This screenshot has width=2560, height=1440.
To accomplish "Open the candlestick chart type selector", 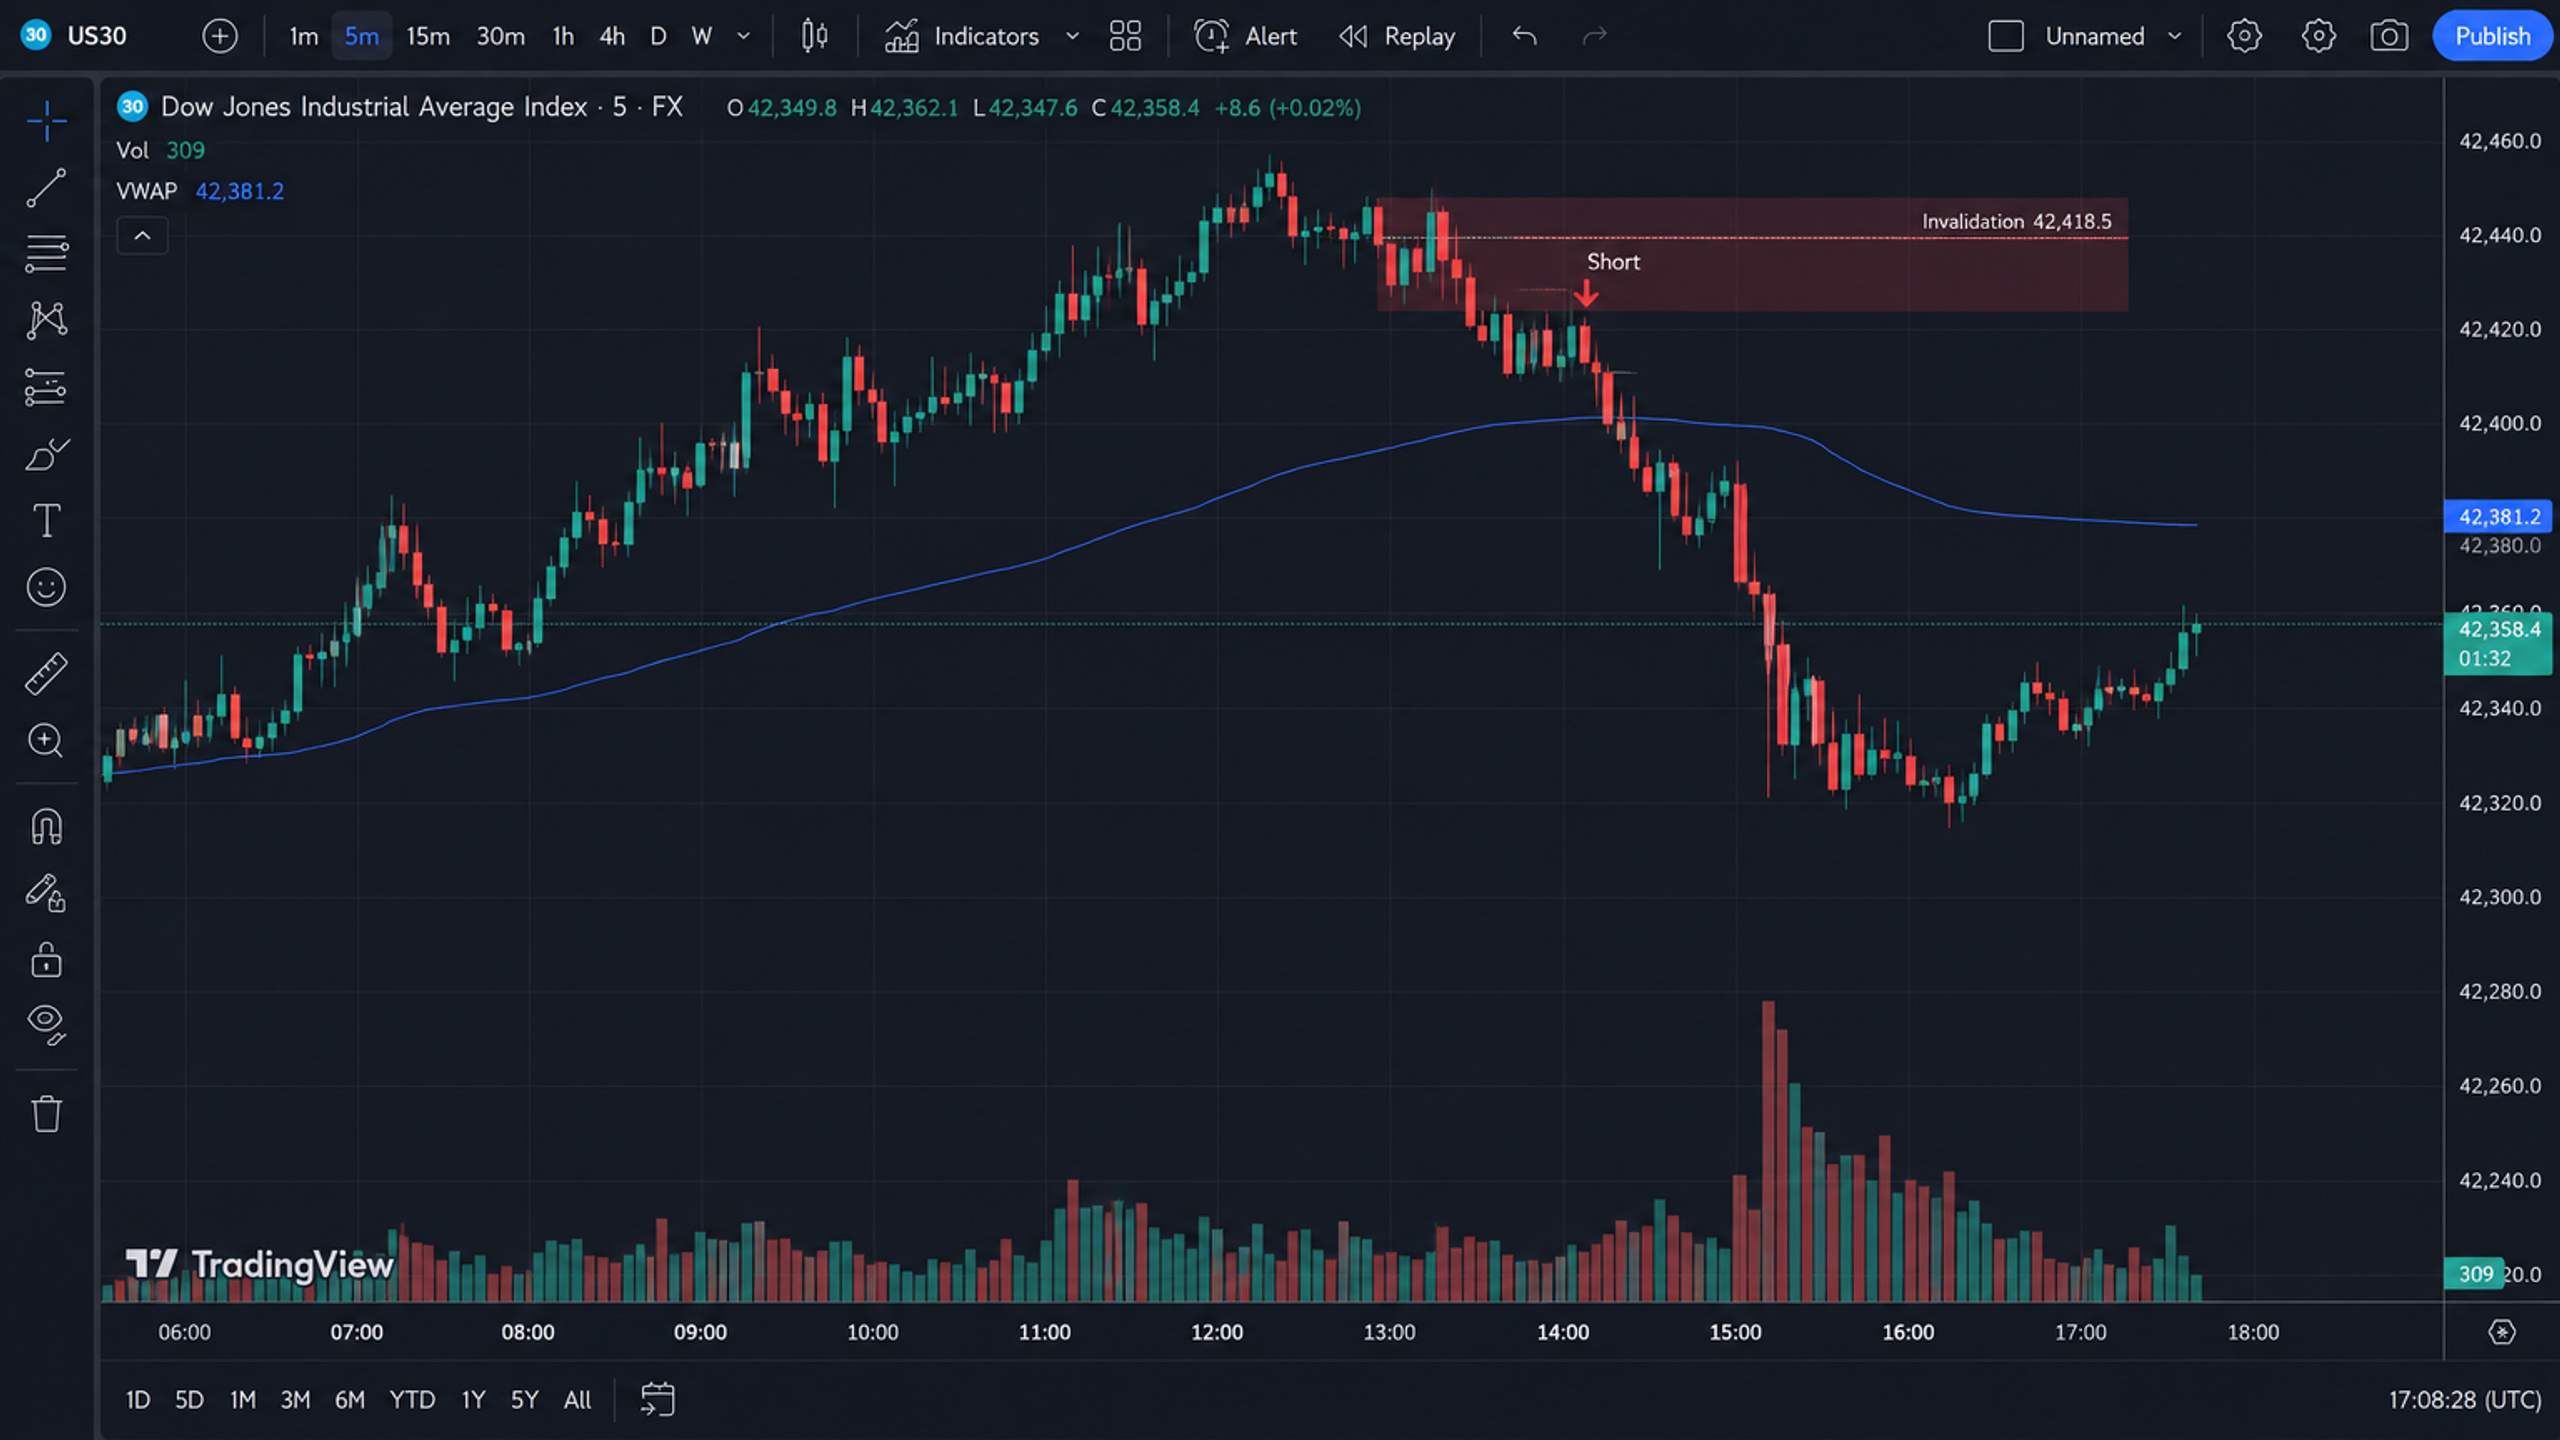I will point(814,36).
